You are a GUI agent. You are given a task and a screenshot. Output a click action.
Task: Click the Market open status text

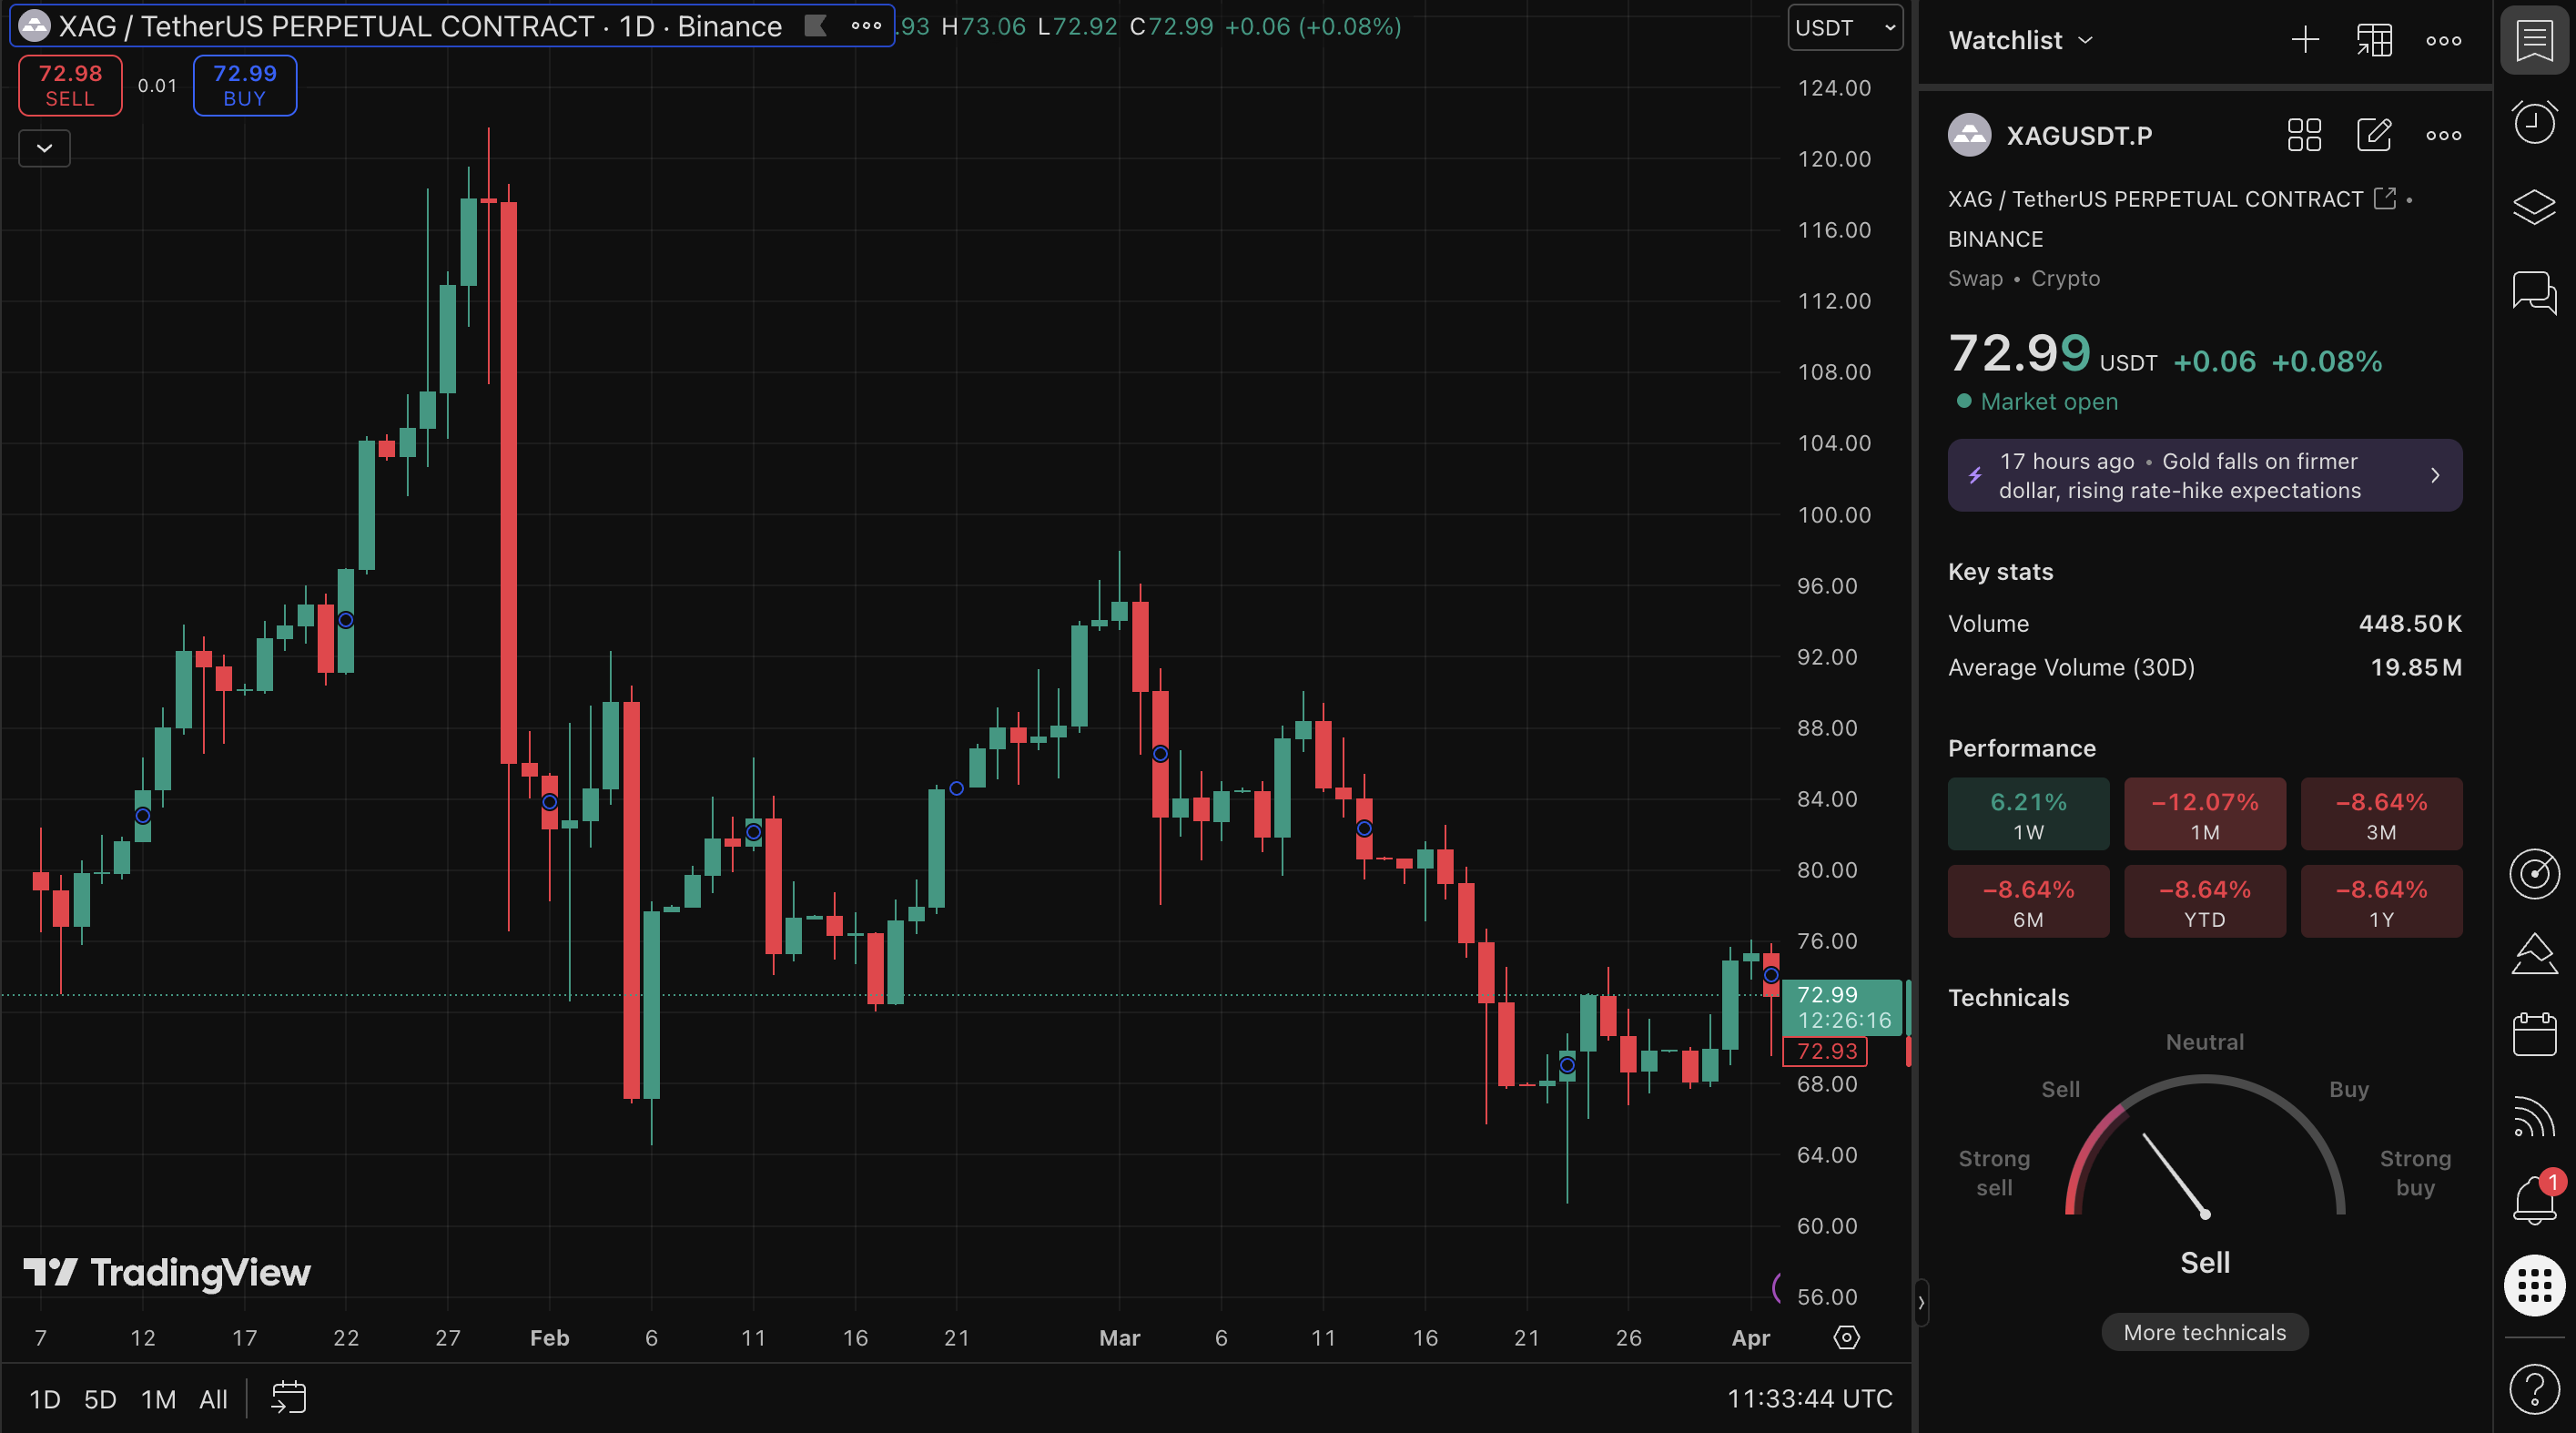tap(2049, 401)
